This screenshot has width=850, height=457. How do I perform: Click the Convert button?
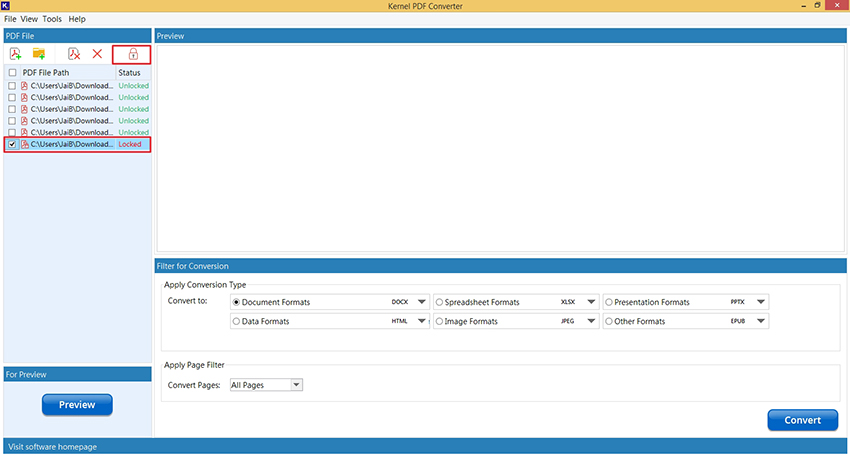[x=802, y=420]
